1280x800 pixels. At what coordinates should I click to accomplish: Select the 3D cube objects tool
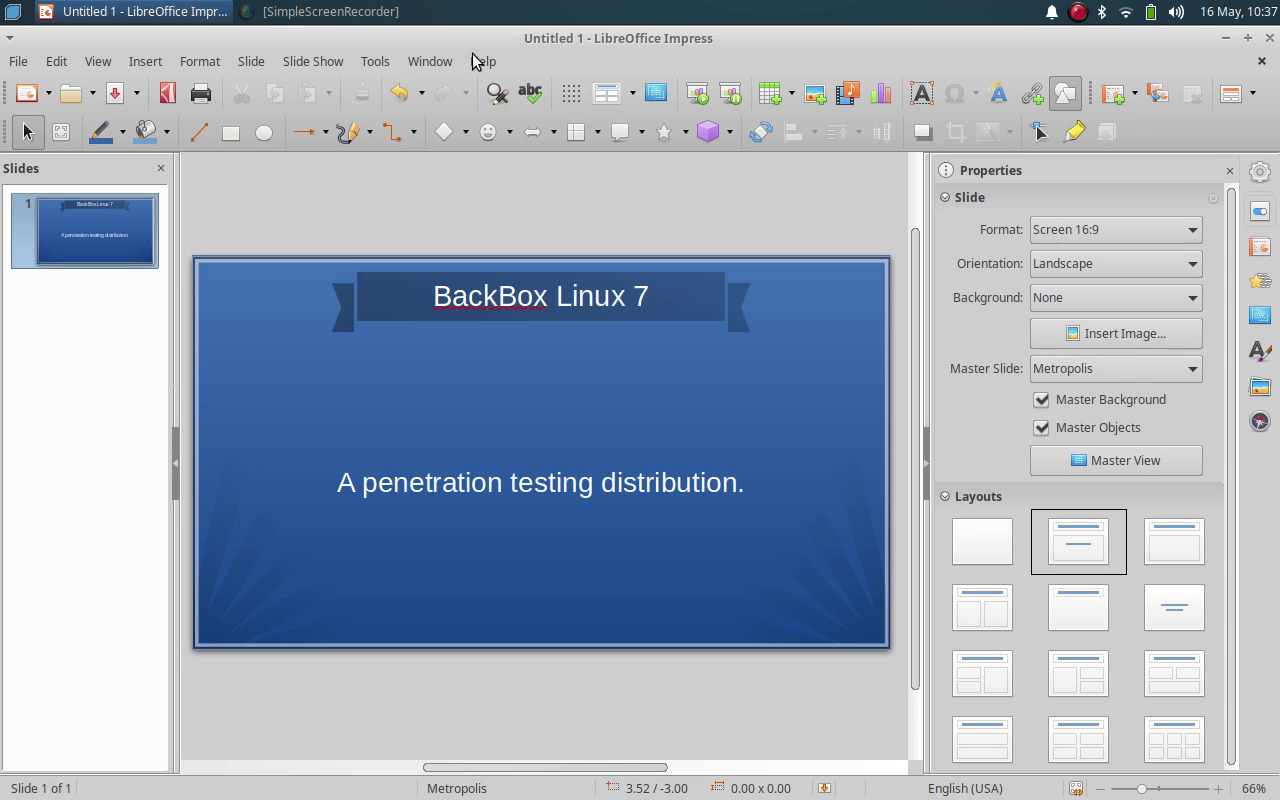(708, 132)
